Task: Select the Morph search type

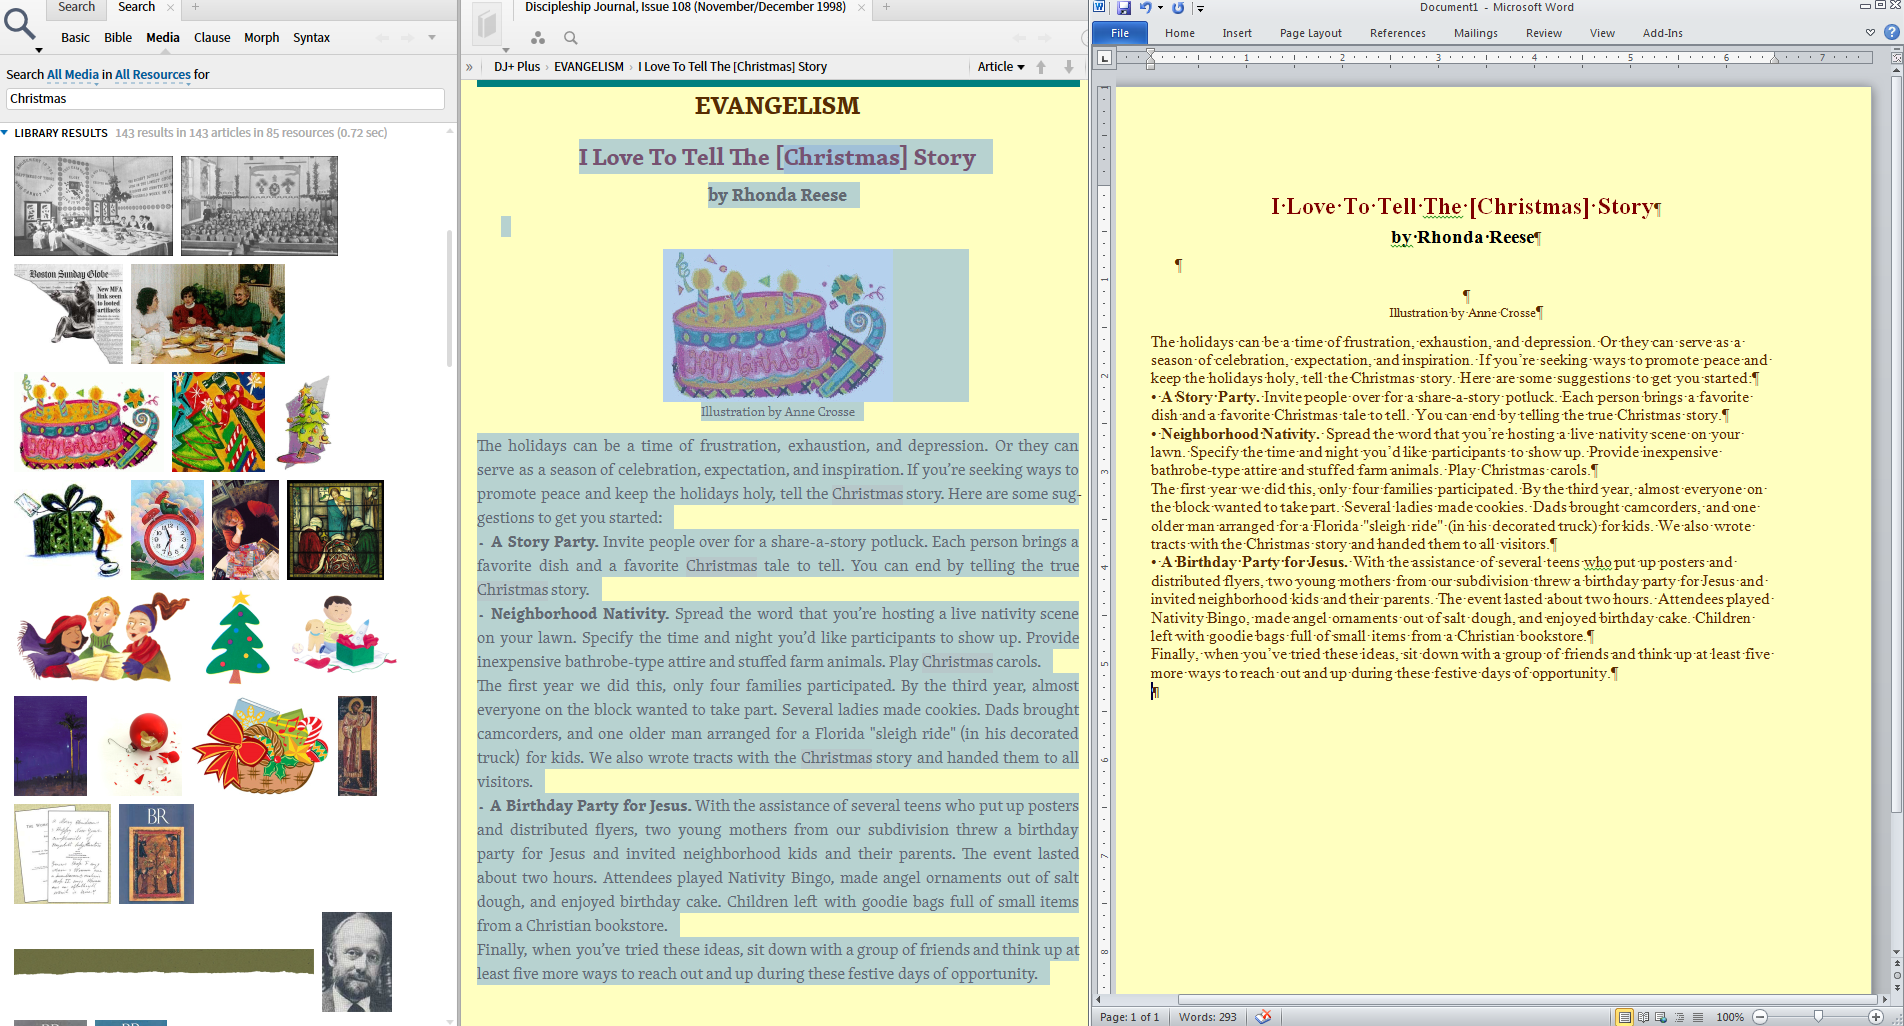Action: 261,38
